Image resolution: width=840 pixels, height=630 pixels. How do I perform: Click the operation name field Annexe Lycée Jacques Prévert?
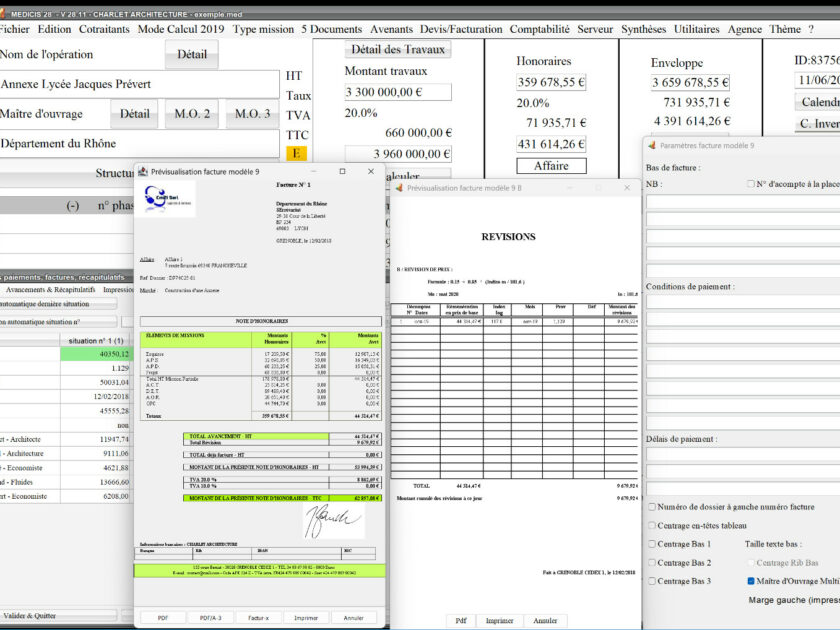[139, 84]
